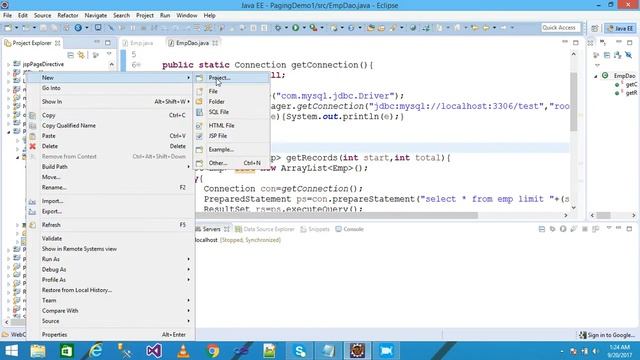
Task: Open Internet Explorer from taskbar
Action: click(x=96, y=351)
